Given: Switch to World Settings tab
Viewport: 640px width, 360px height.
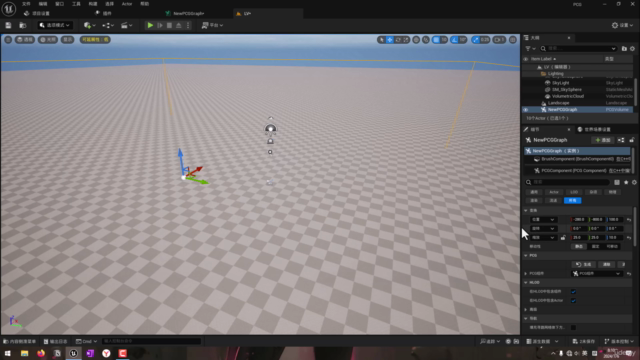Looking at the screenshot, I should tap(594, 129).
